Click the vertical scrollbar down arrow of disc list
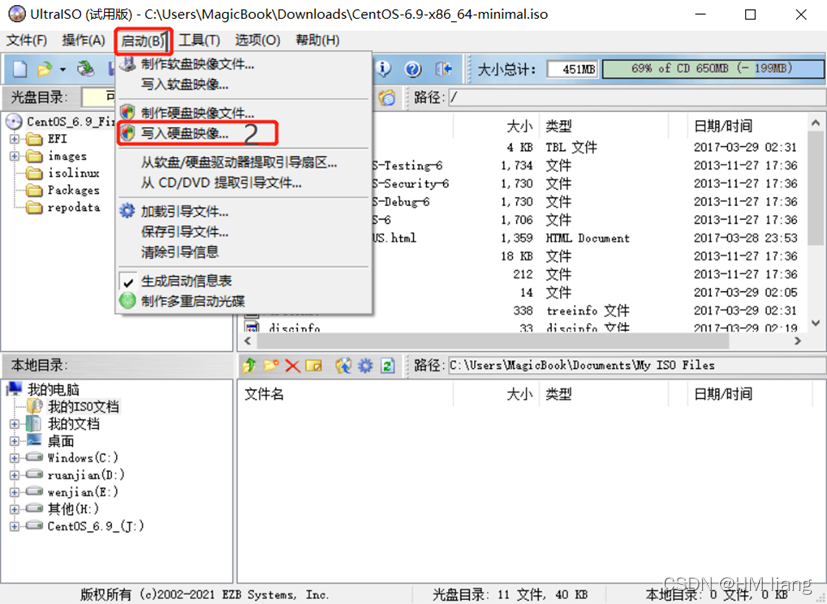Viewport: 827px width, 604px height. pos(816,323)
